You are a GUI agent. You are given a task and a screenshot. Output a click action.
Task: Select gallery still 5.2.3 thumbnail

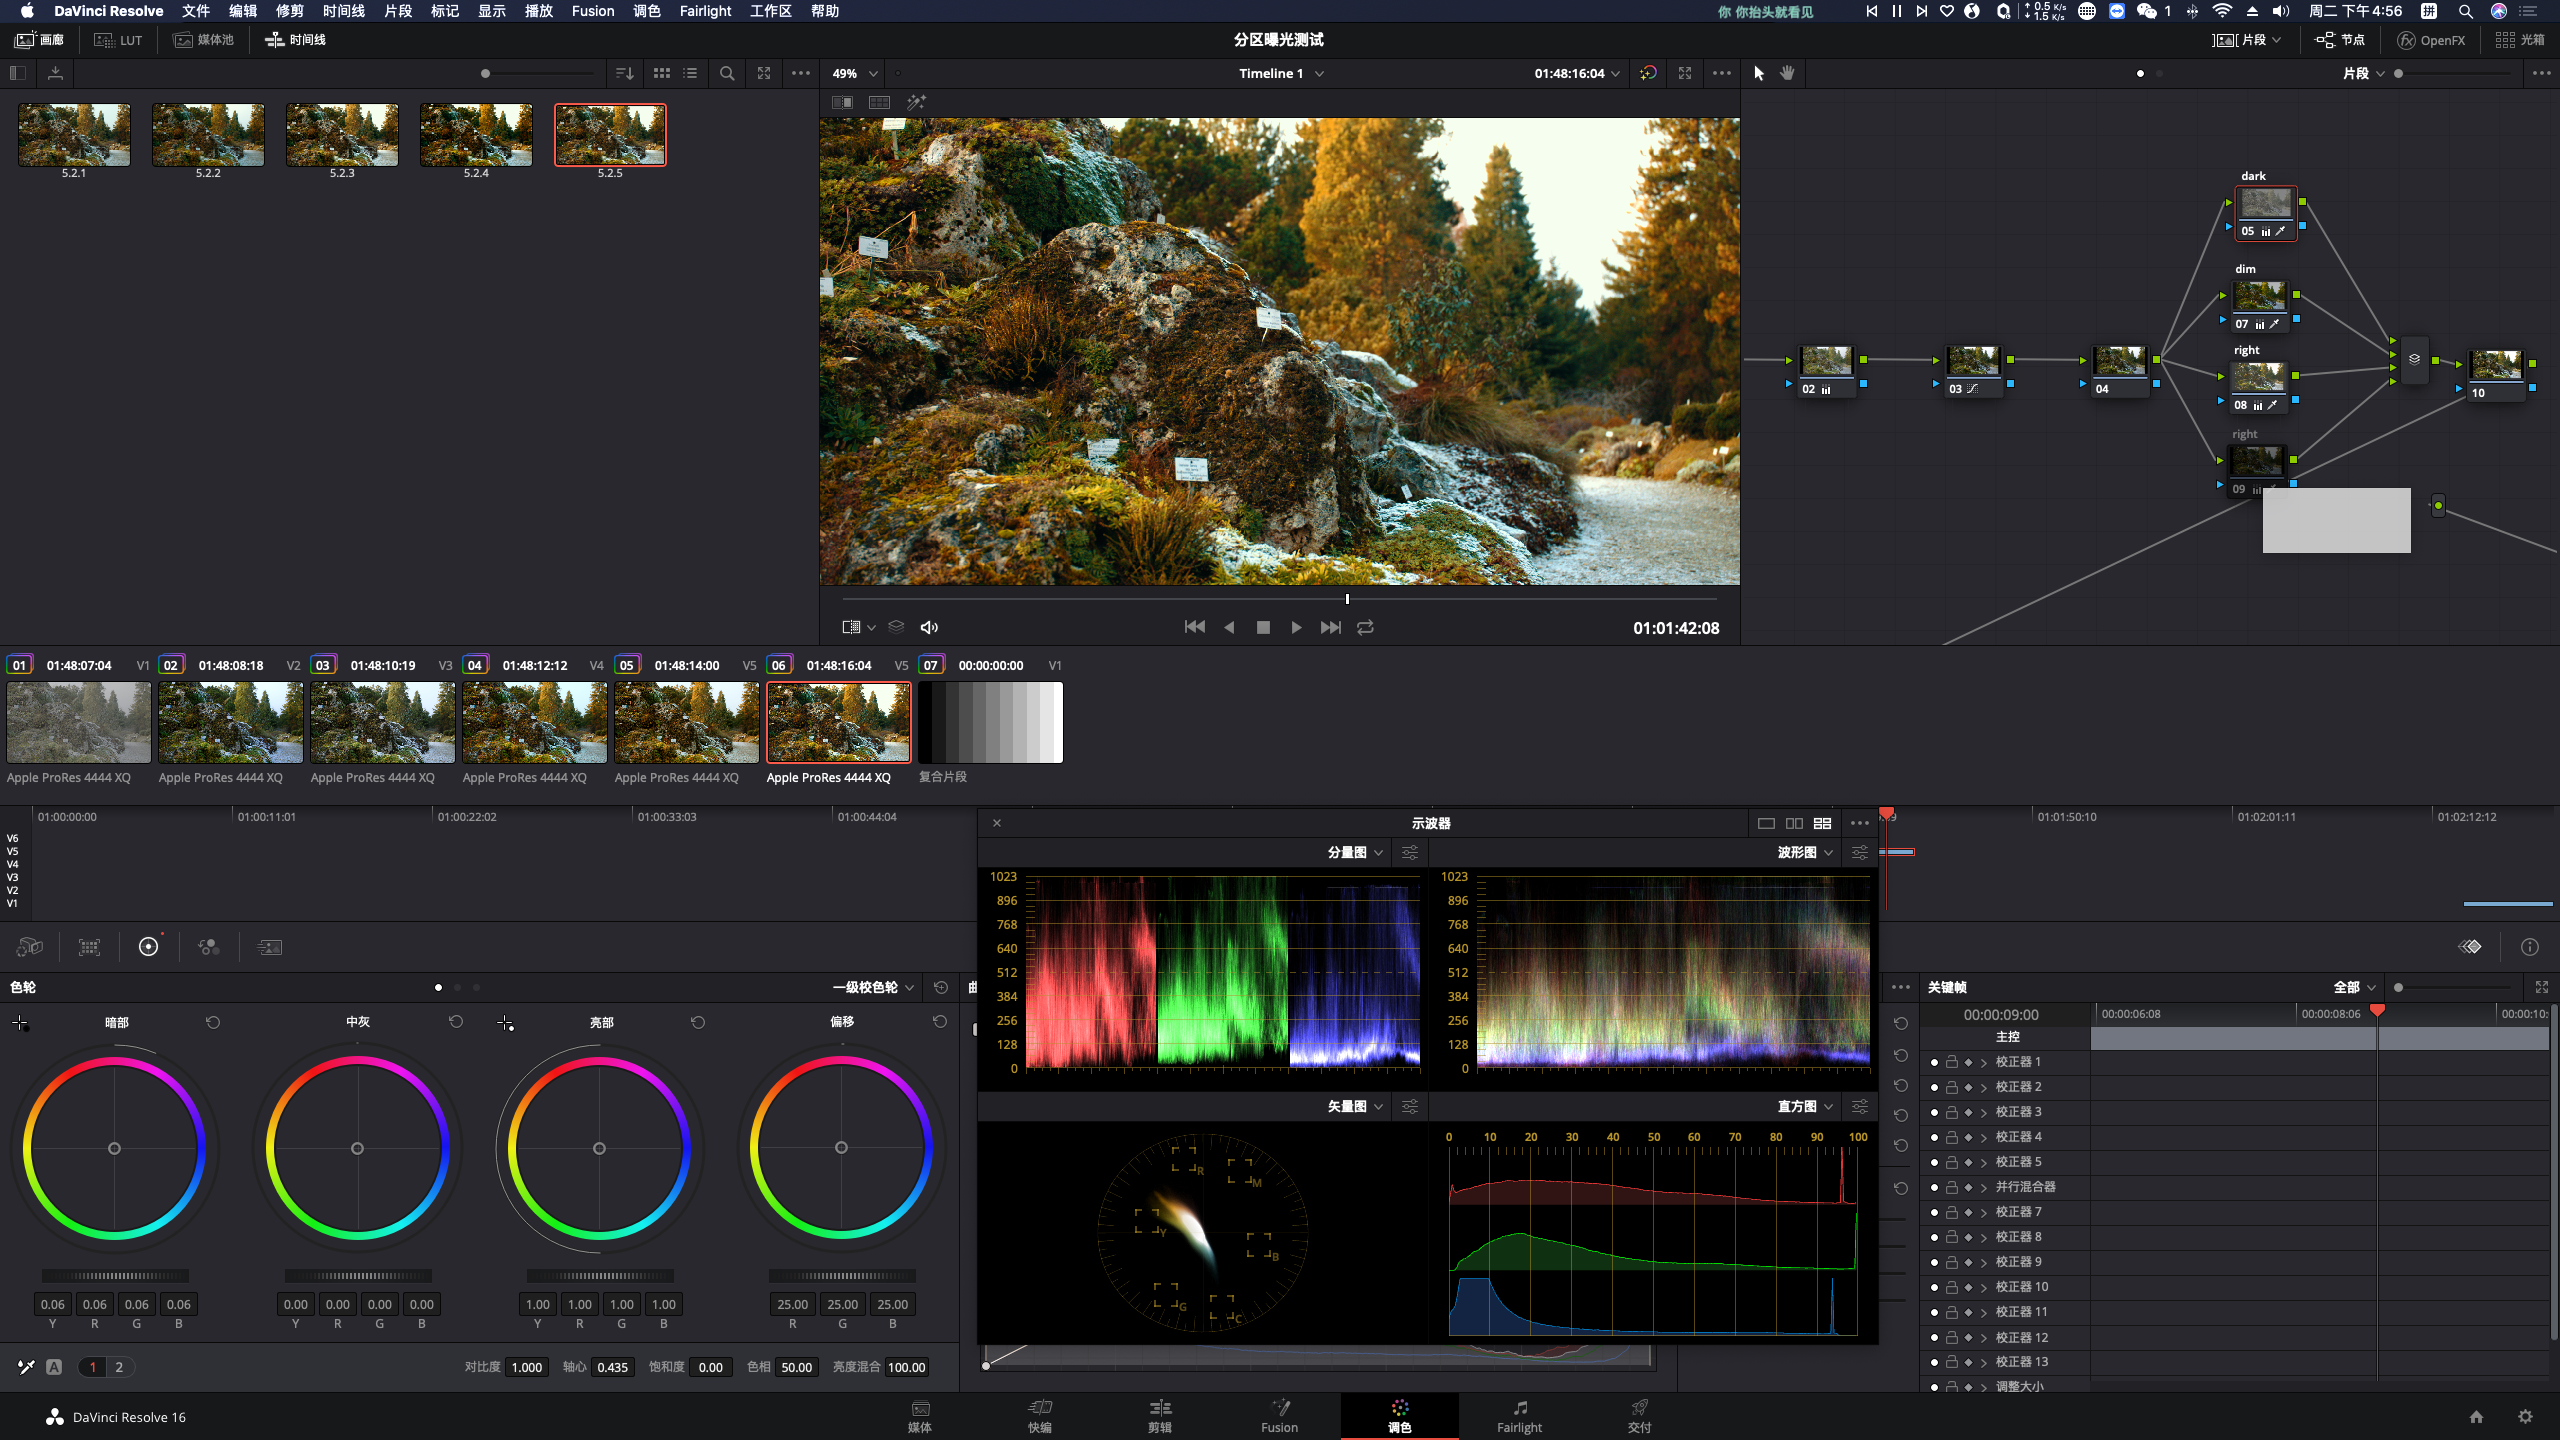pyautogui.click(x=342, y=135)
